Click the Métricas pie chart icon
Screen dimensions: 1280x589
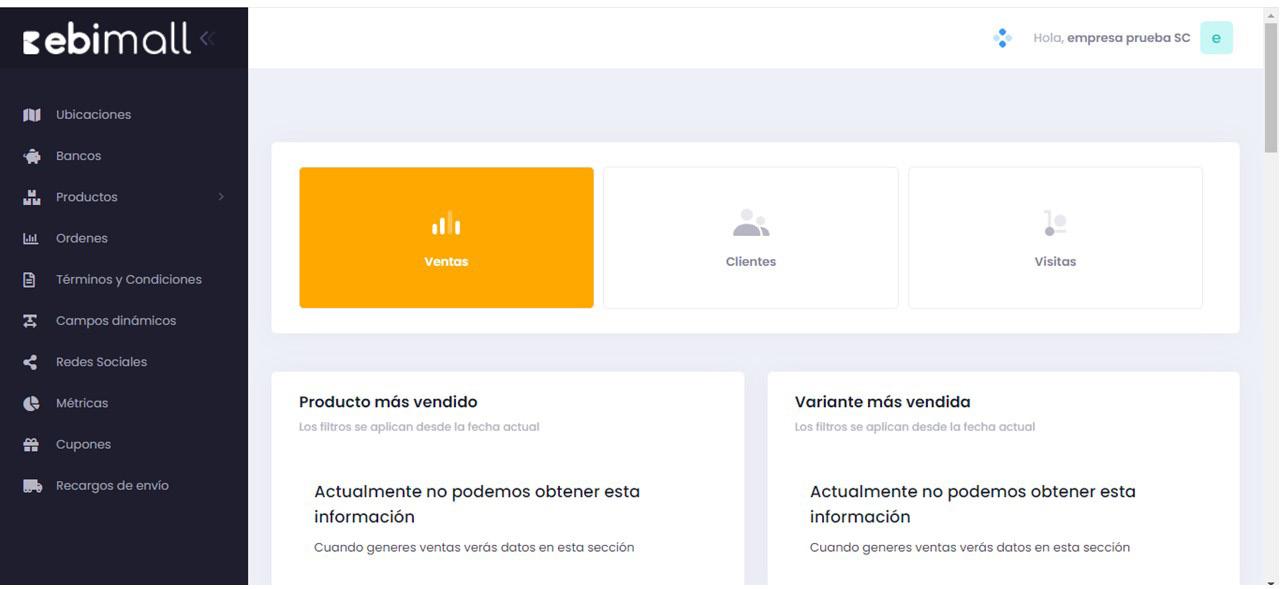coord(31,403)
